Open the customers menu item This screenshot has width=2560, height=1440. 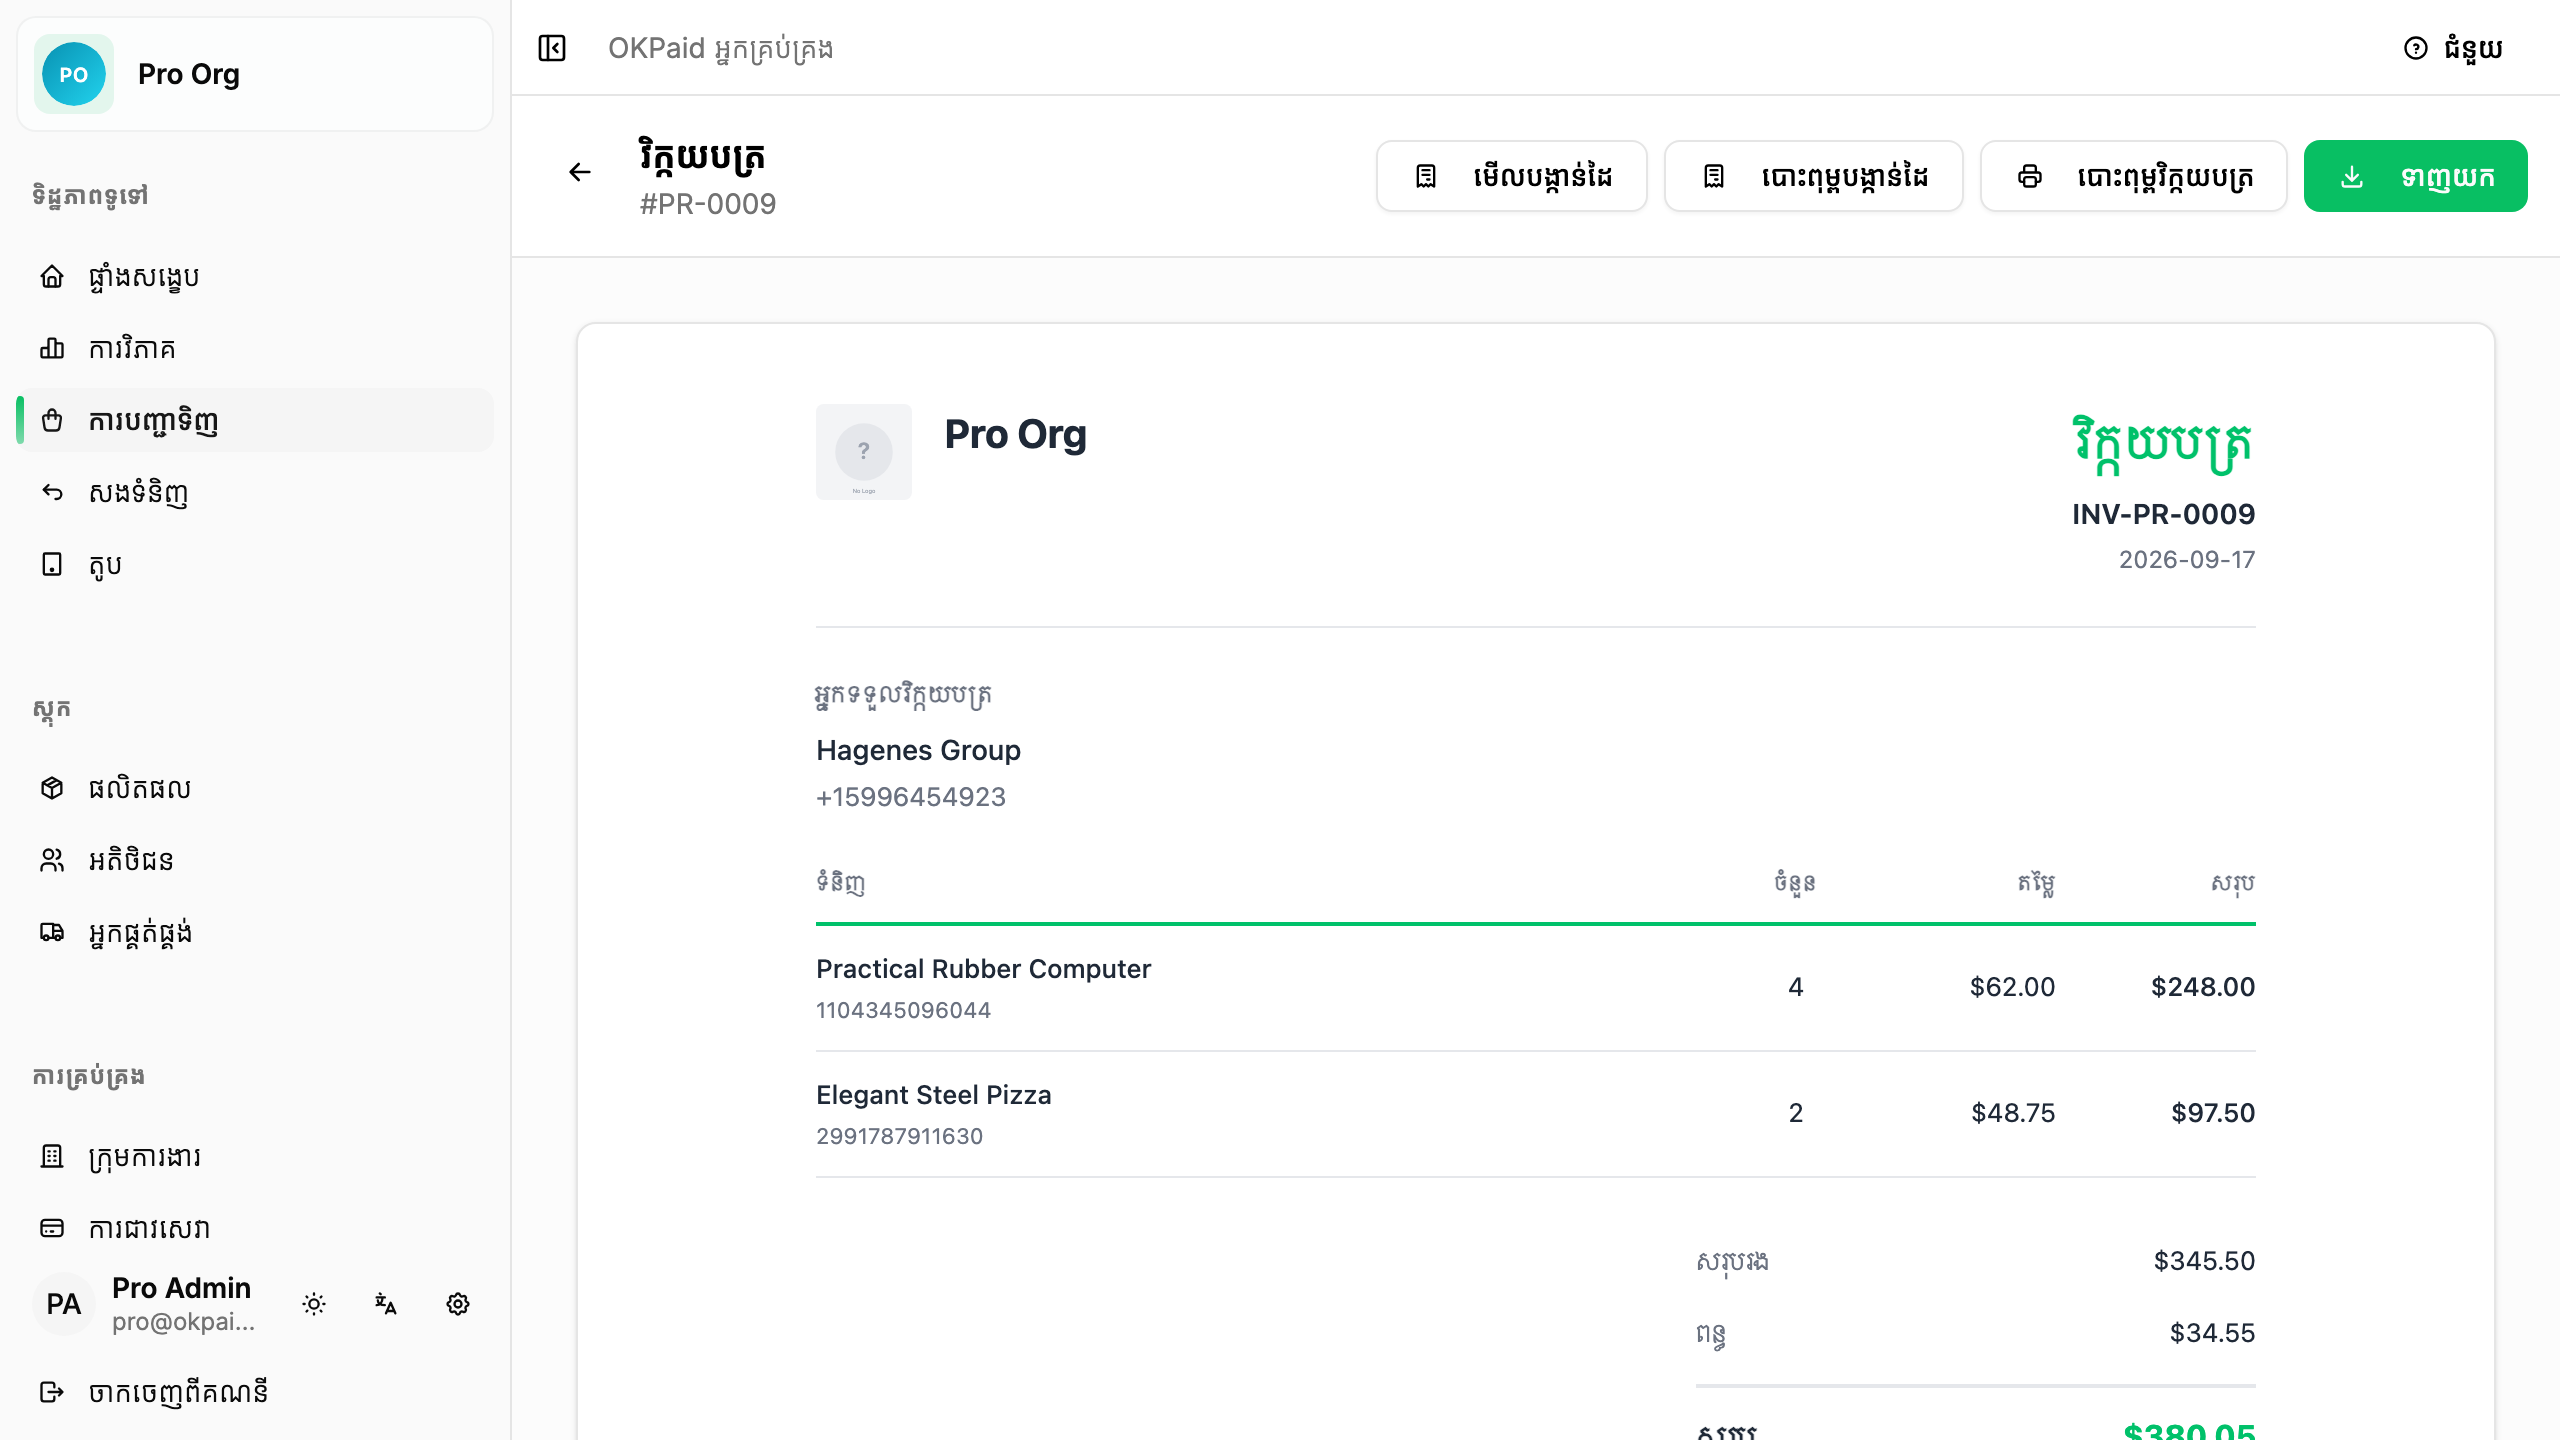tap(255, 860)
